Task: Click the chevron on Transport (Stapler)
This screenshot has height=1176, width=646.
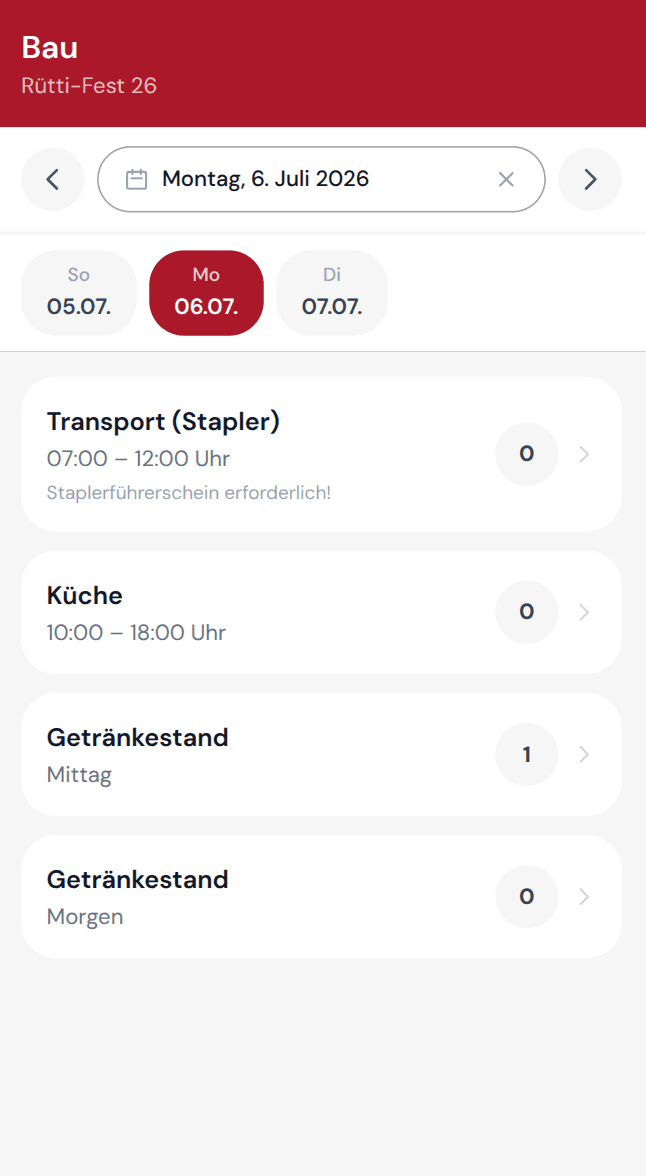Action: click(584, 454)
